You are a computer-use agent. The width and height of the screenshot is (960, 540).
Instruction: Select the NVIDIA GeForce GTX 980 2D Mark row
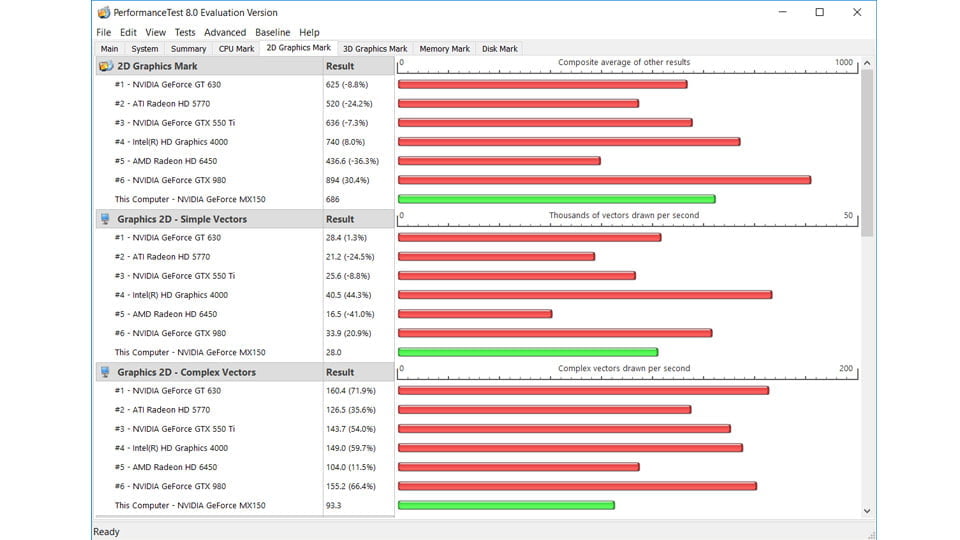[170, 180]
